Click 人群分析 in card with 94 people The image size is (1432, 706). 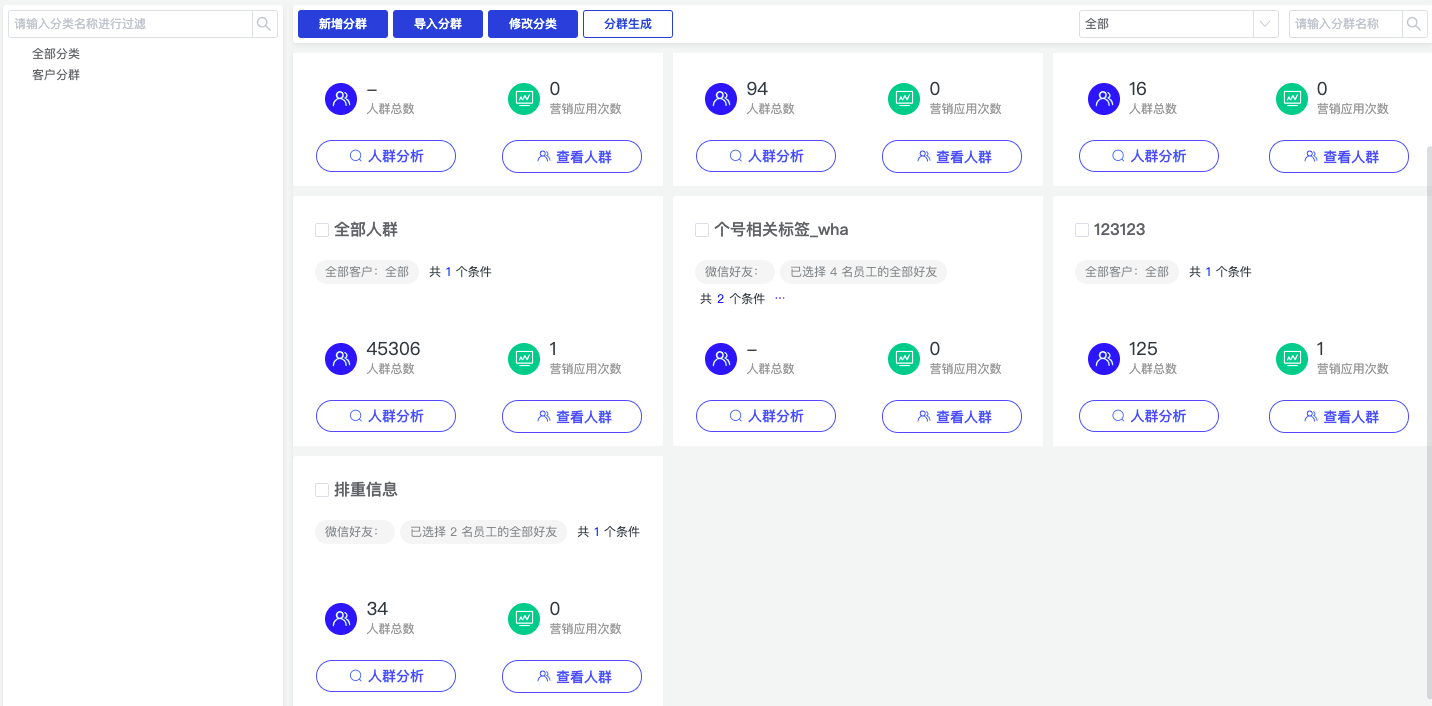pyautogui.click(x=766, y=156)
